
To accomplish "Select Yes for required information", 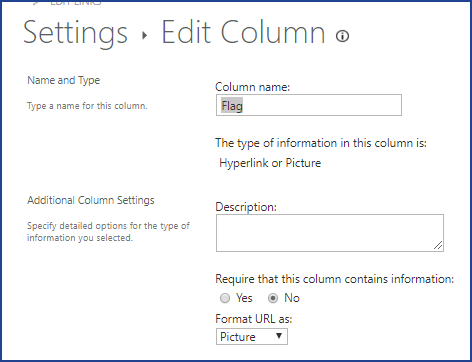I will 225,298.
